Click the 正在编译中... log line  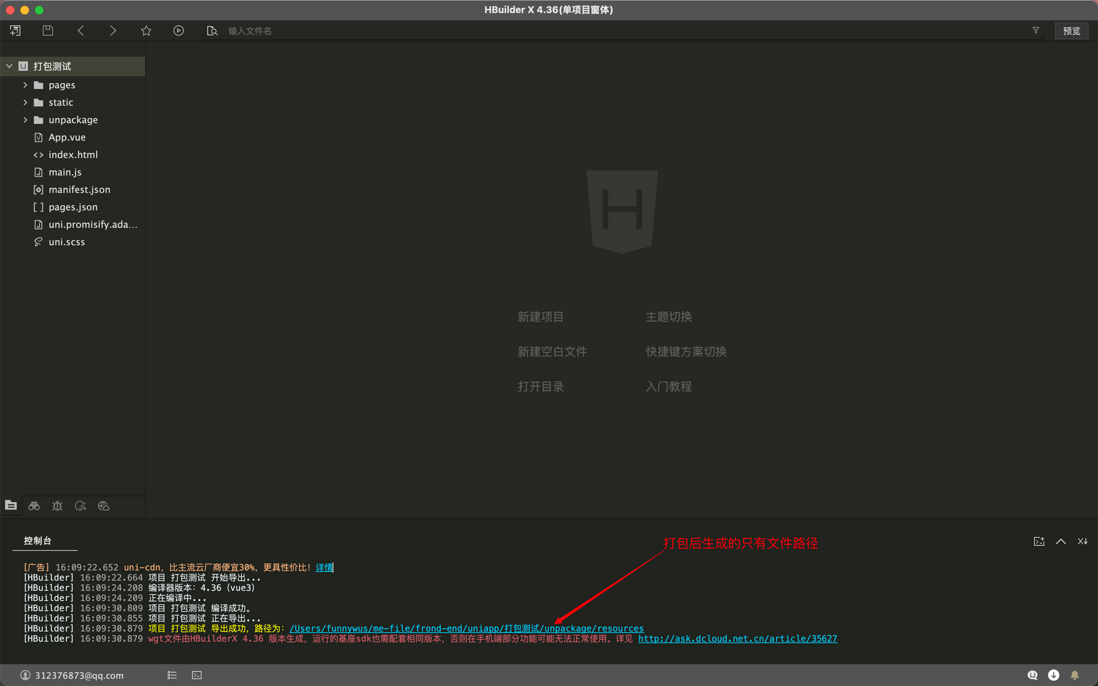(x=178, y=598)
